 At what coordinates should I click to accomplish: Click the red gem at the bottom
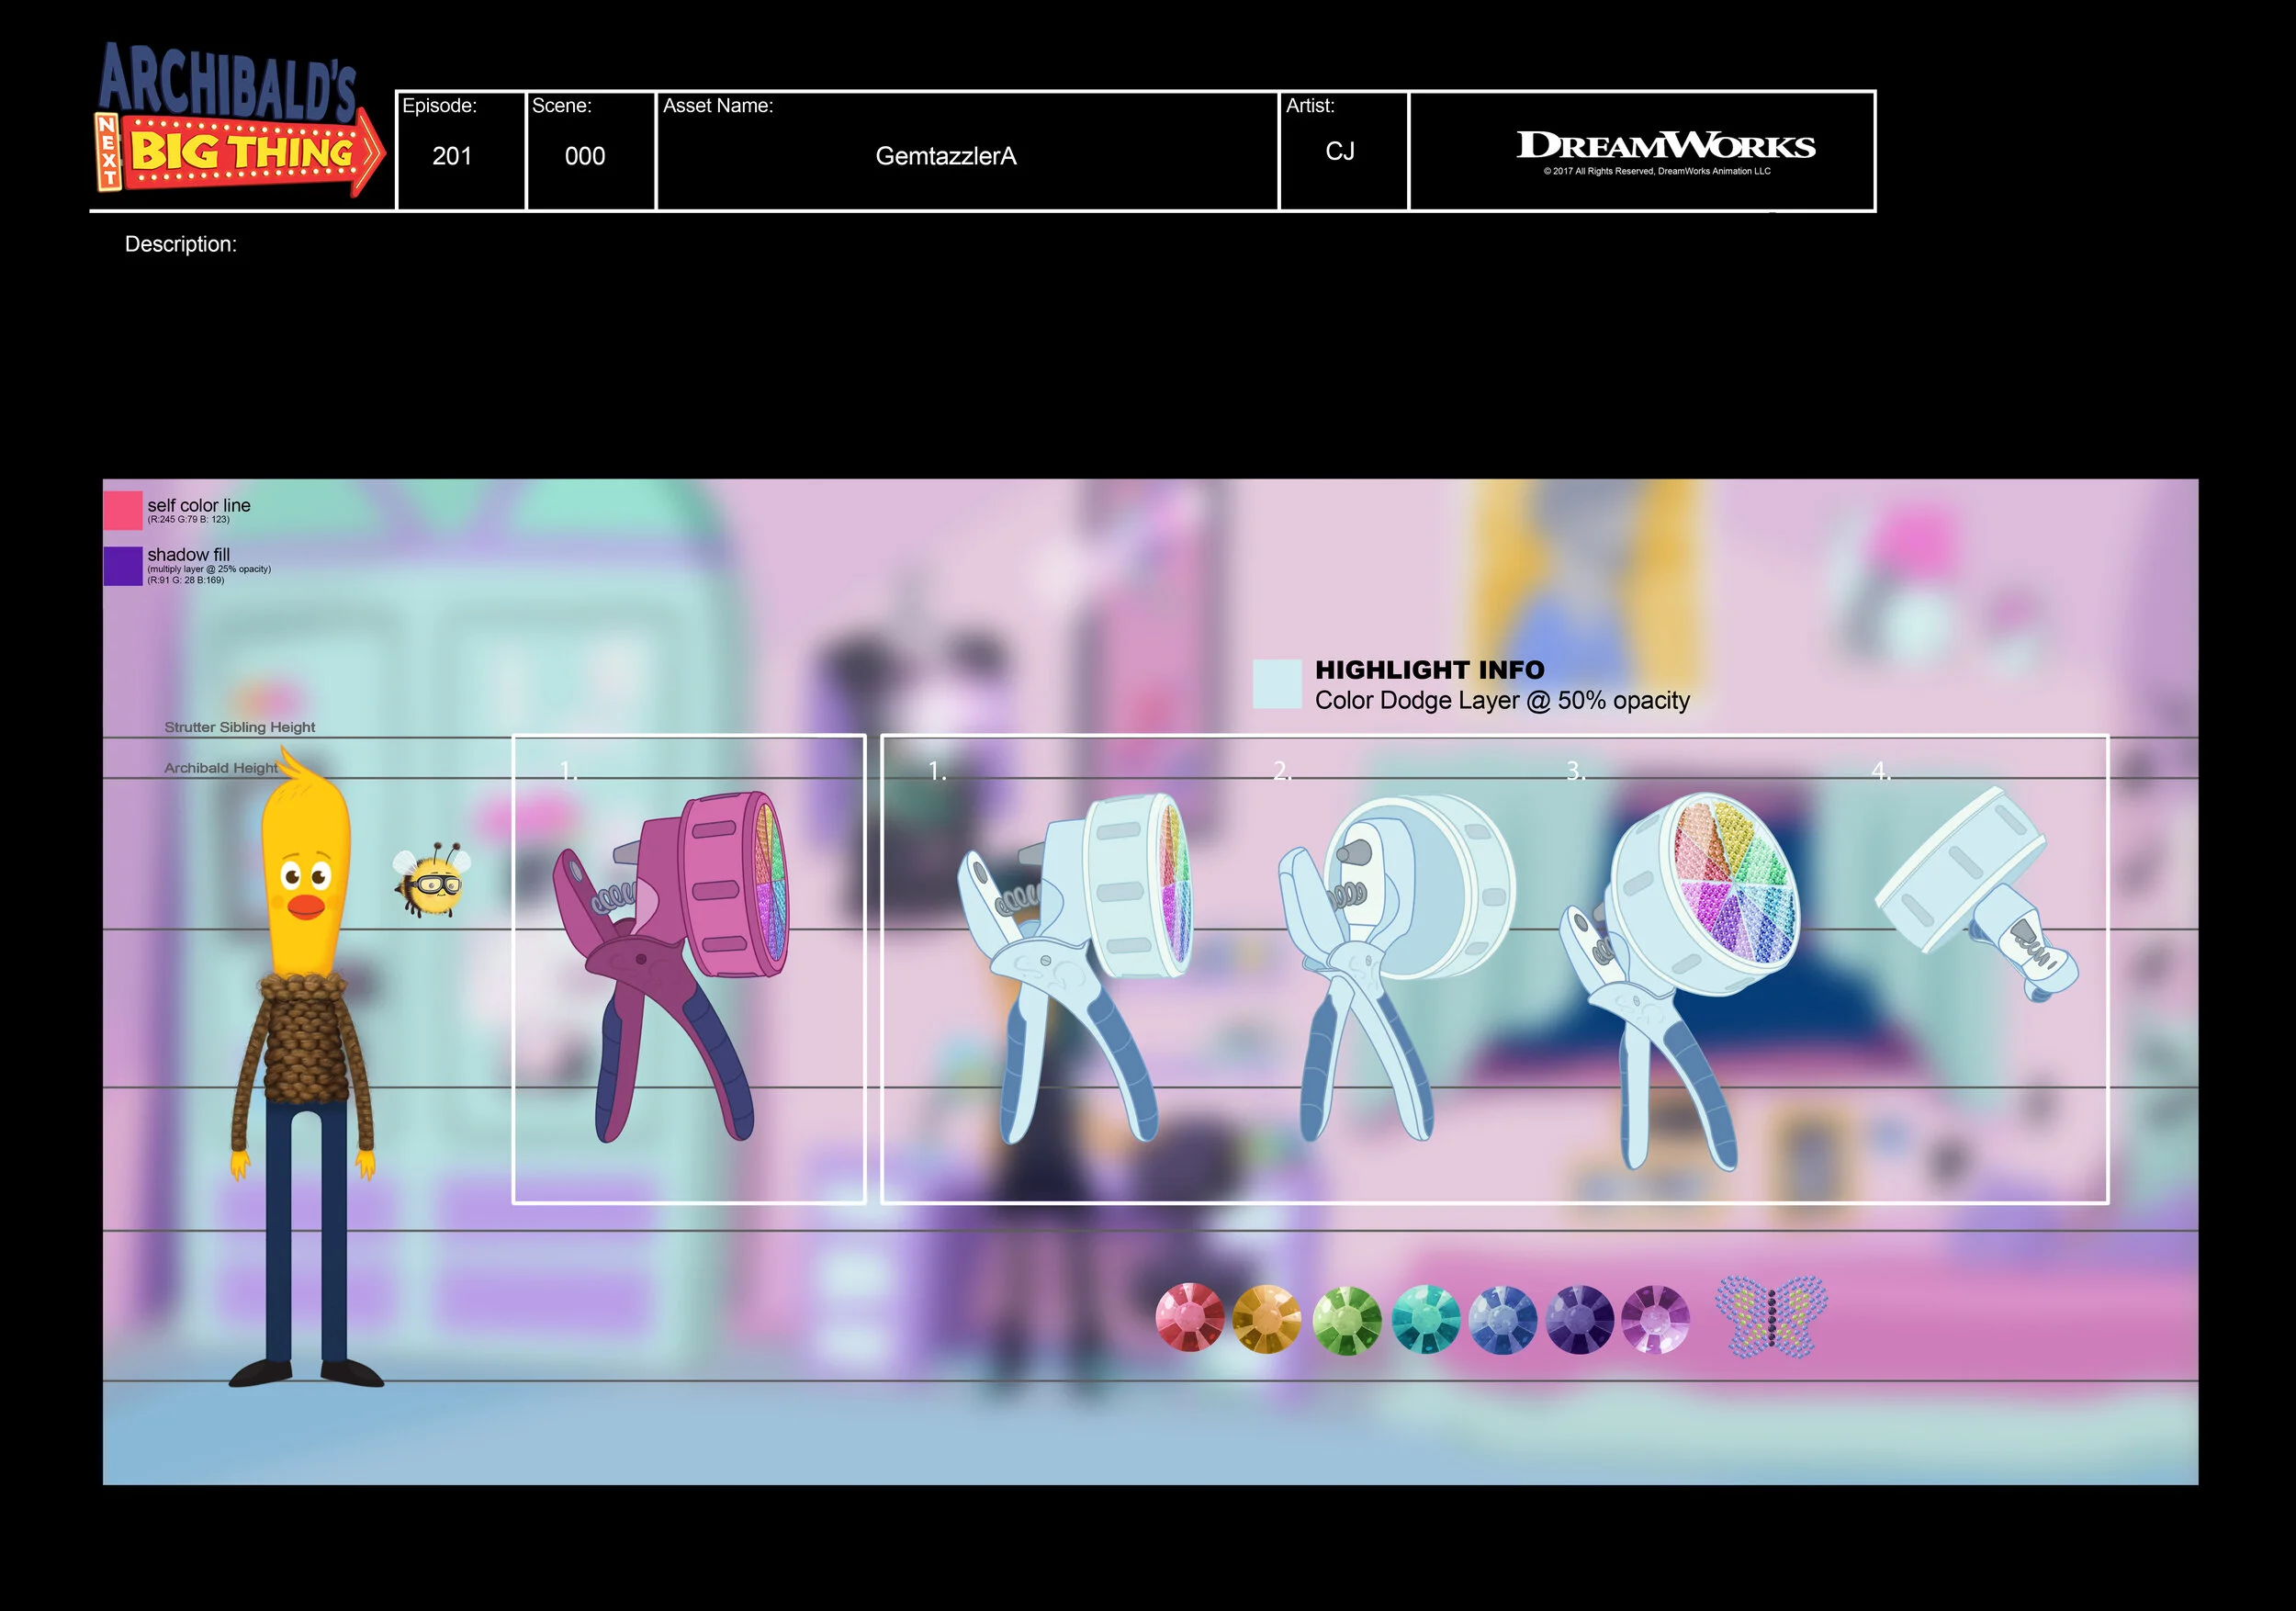tap(1189, 1317)
